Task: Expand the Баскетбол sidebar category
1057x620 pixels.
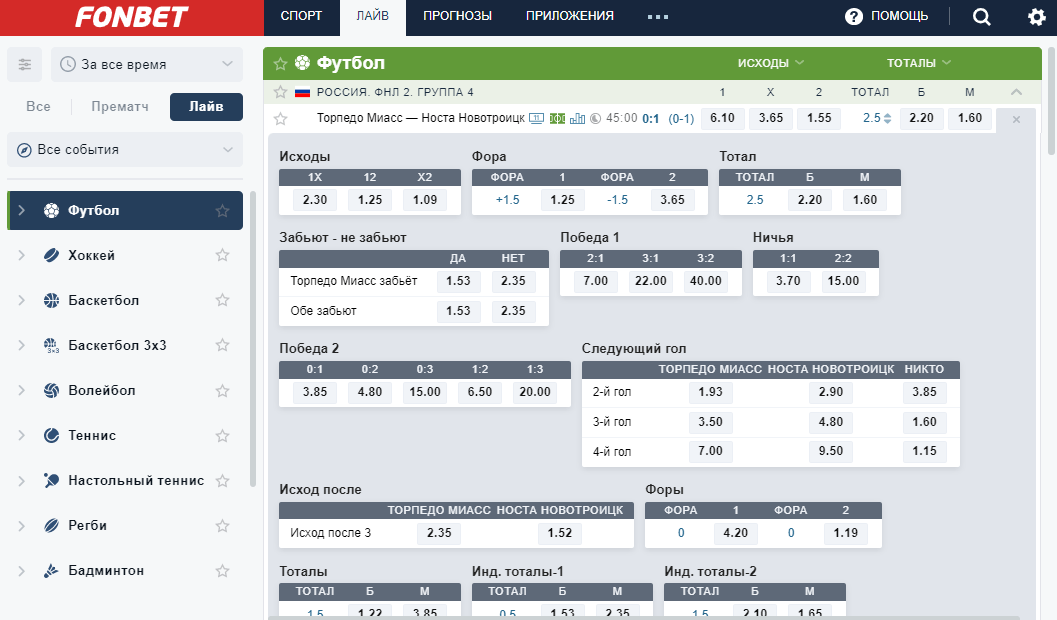Action: click(x=22, y=301)
